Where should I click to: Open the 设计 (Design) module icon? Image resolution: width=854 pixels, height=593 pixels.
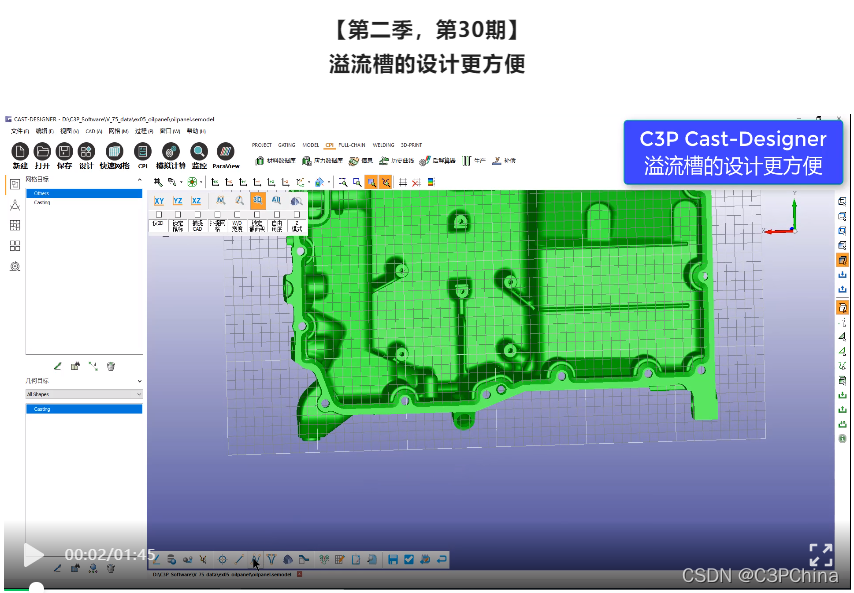(x=86, y=151)
